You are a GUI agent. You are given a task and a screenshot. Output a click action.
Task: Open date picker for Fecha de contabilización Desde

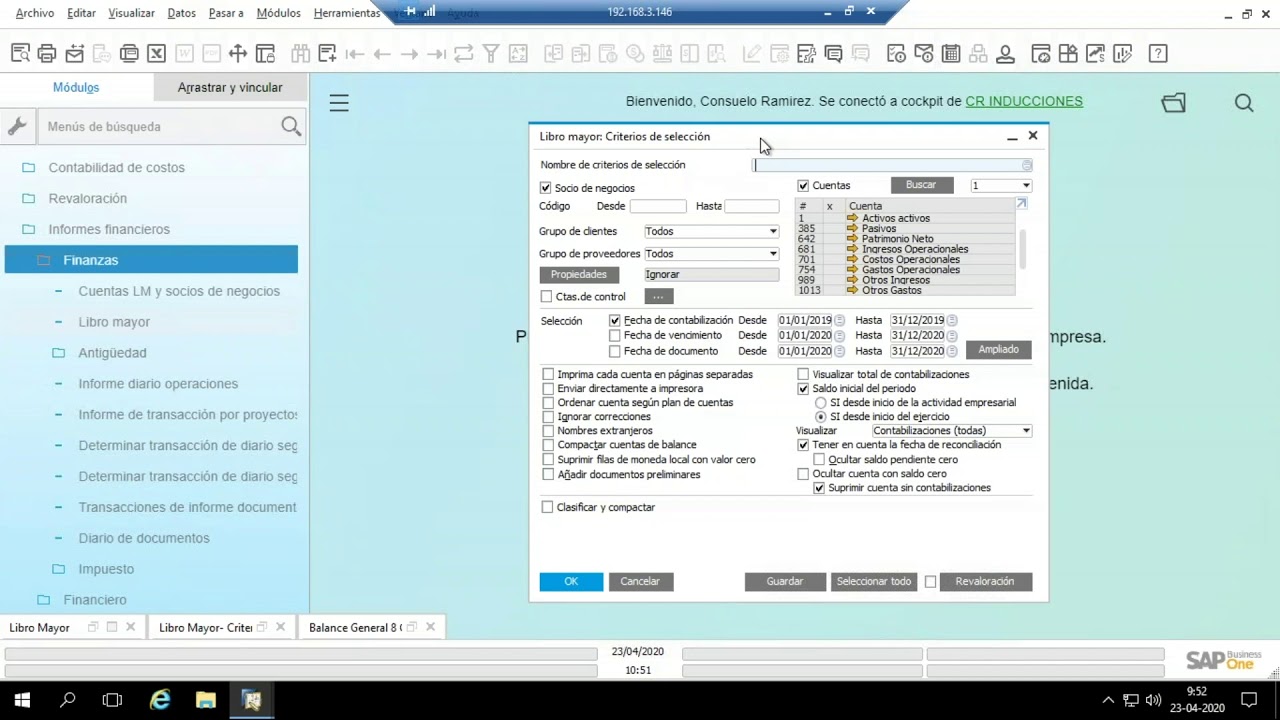click(x=840, y=321)
